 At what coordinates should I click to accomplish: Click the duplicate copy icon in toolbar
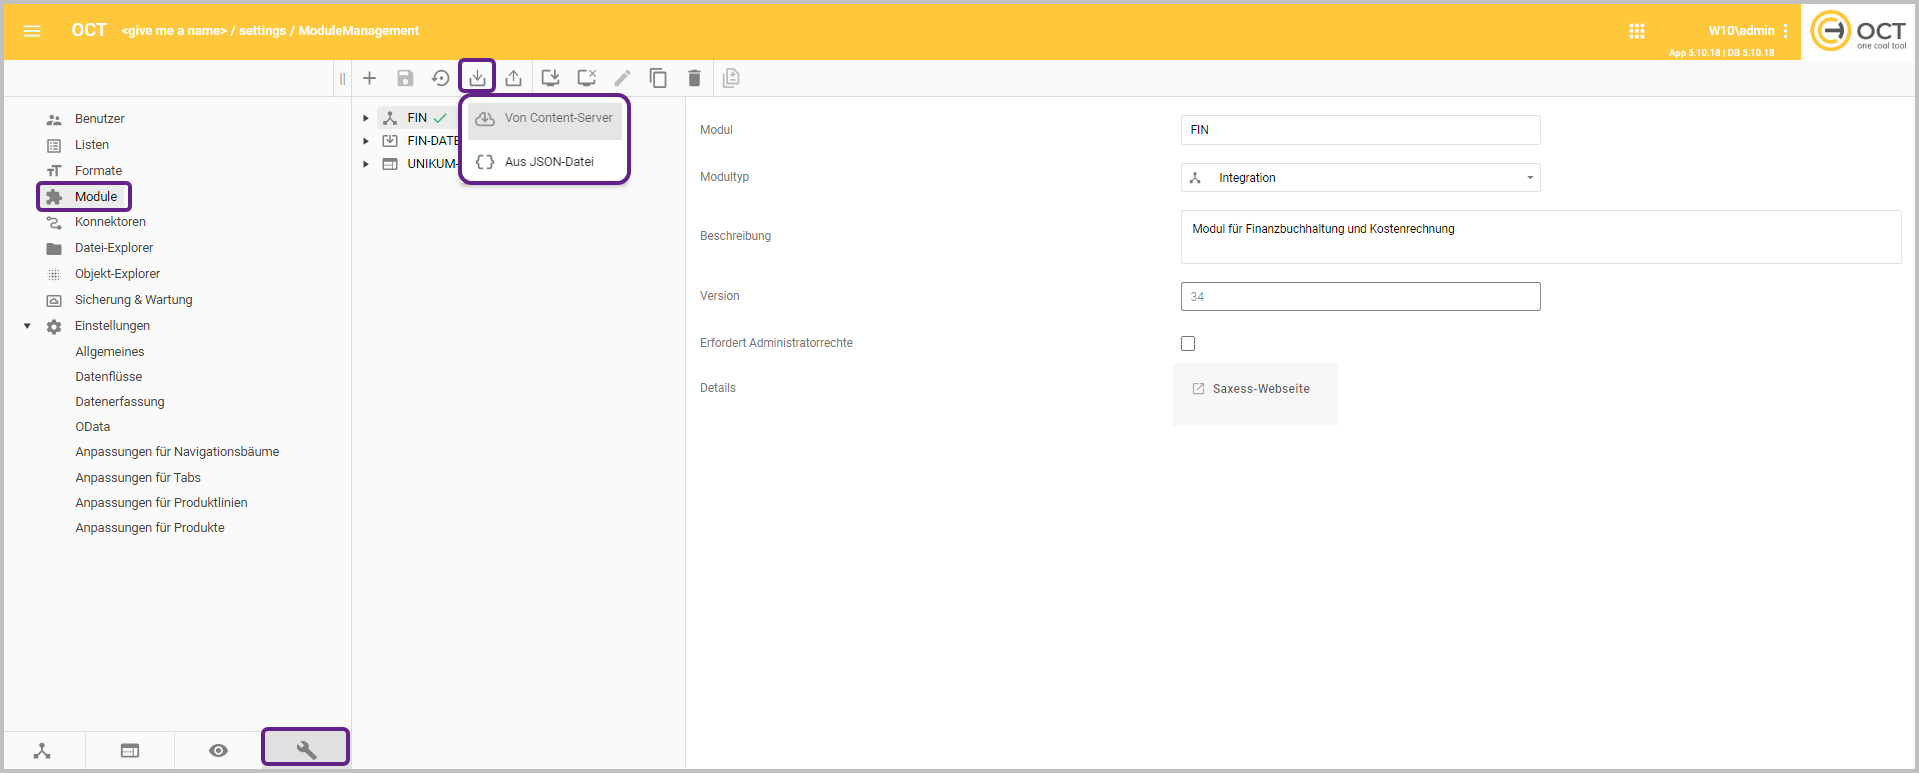coord(658,78)
